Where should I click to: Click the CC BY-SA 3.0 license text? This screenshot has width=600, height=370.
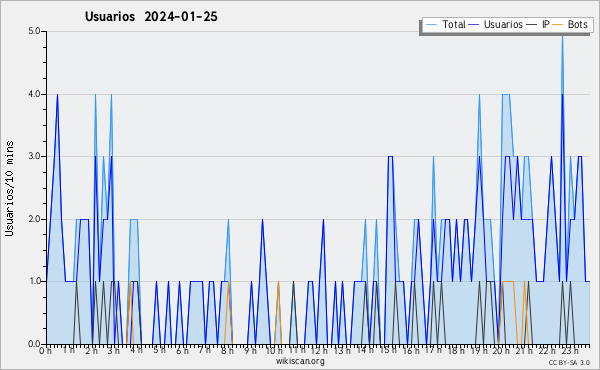pos(569,362)
